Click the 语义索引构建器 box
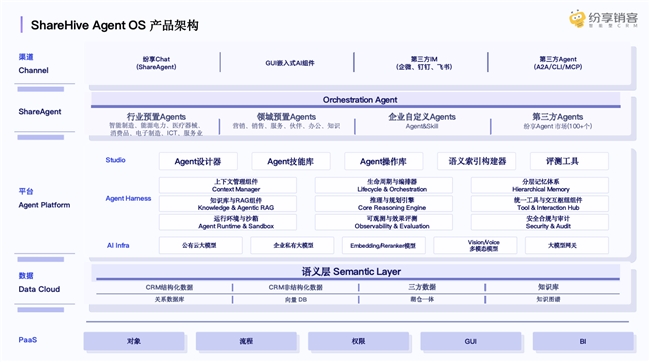The width and height of the screenshot is (650, 362). tap(476, 161)
